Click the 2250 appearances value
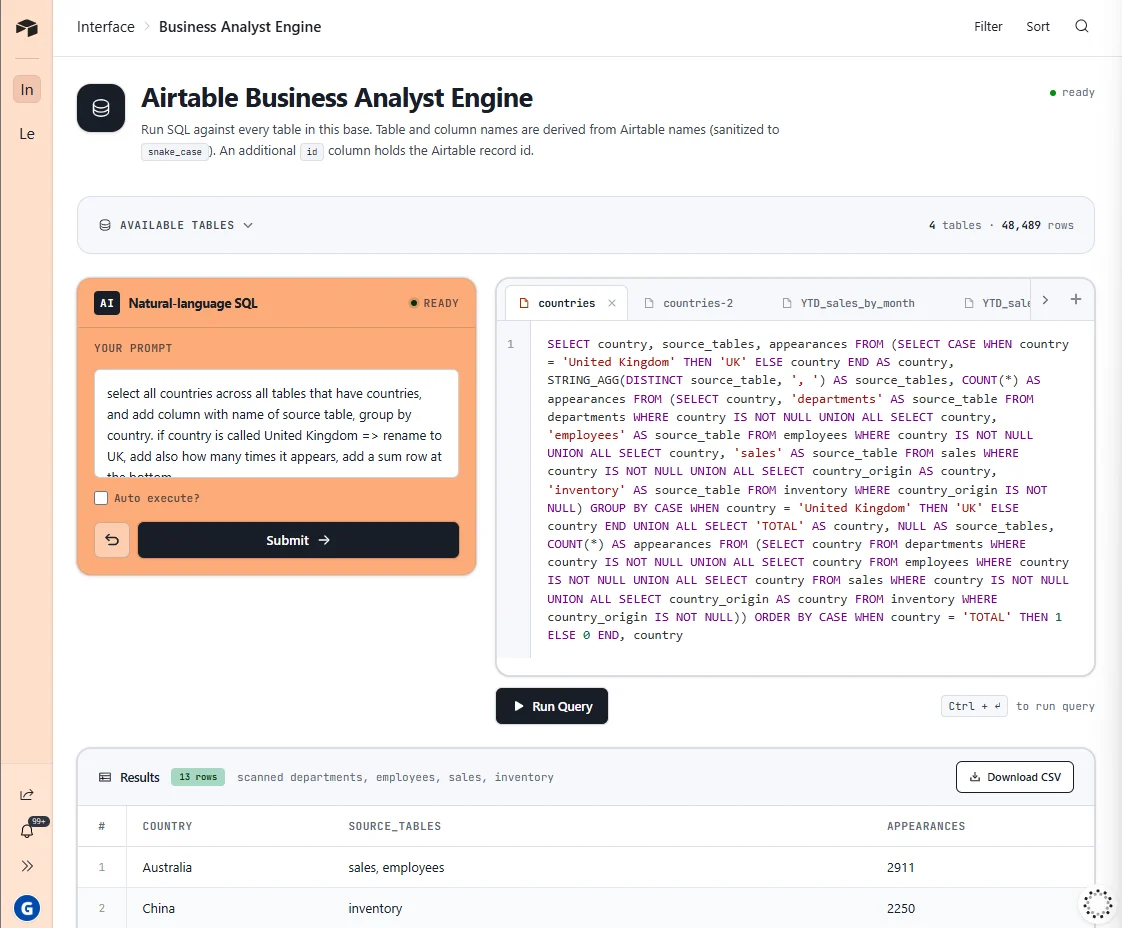This screenshot has height=928, width=1122. click(900, 908)
